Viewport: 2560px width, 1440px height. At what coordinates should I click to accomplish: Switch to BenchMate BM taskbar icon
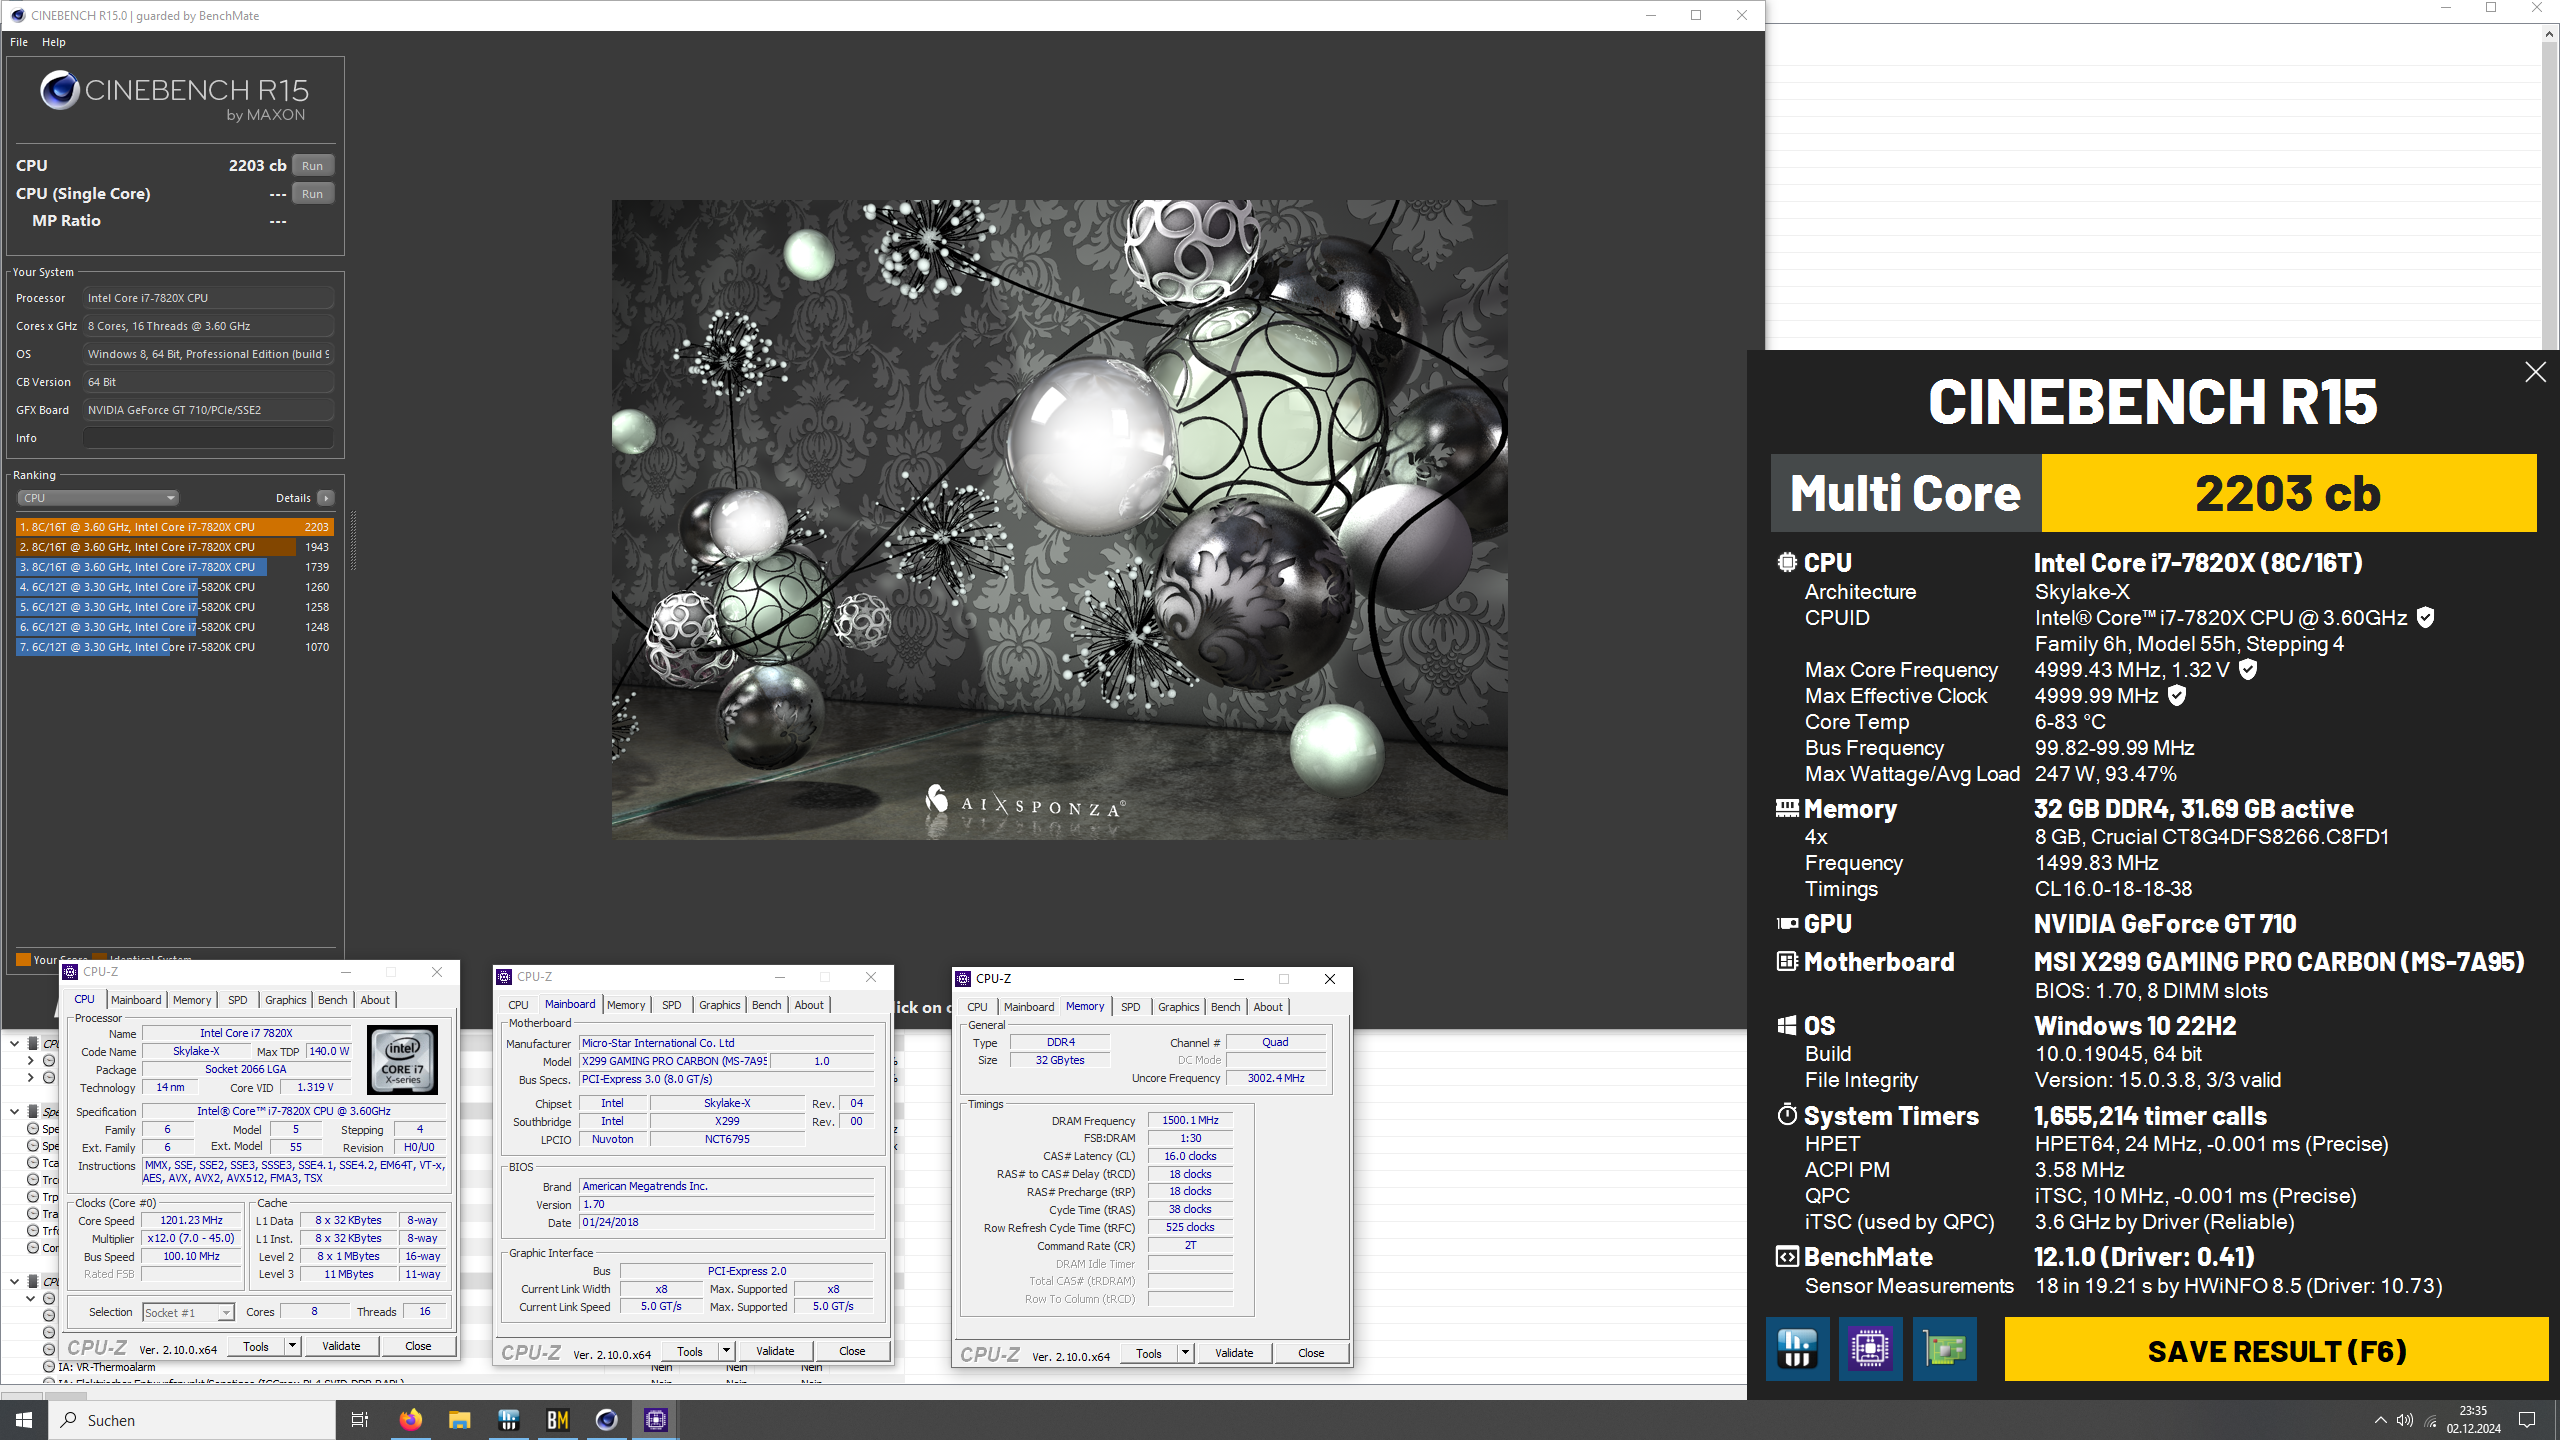(x=557, y=1420)
